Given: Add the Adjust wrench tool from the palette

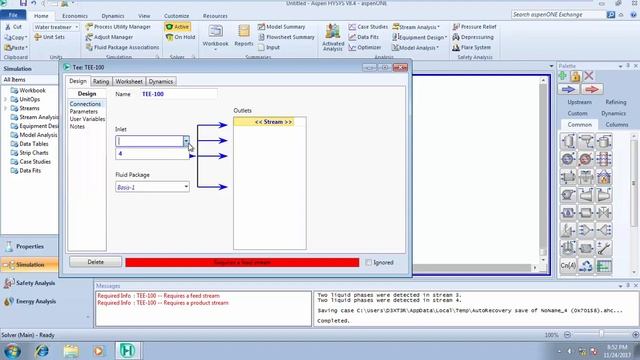Looking at the screenshot, I should pyautogui.click(x=604, y=248).
